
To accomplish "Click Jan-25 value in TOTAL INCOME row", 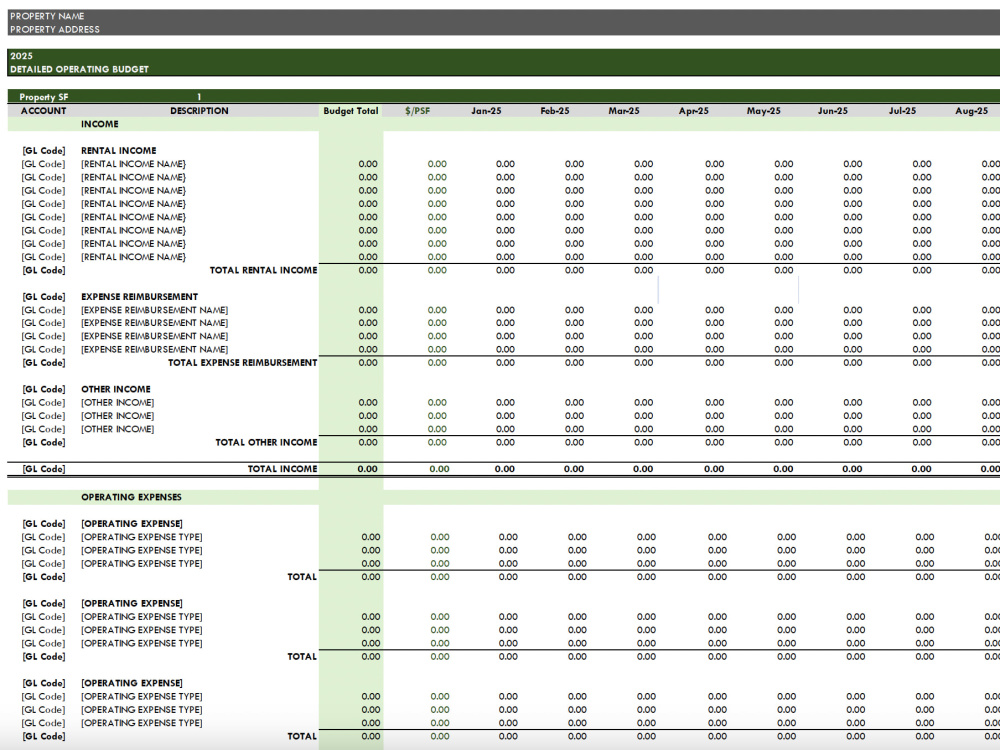I will 504,469.
